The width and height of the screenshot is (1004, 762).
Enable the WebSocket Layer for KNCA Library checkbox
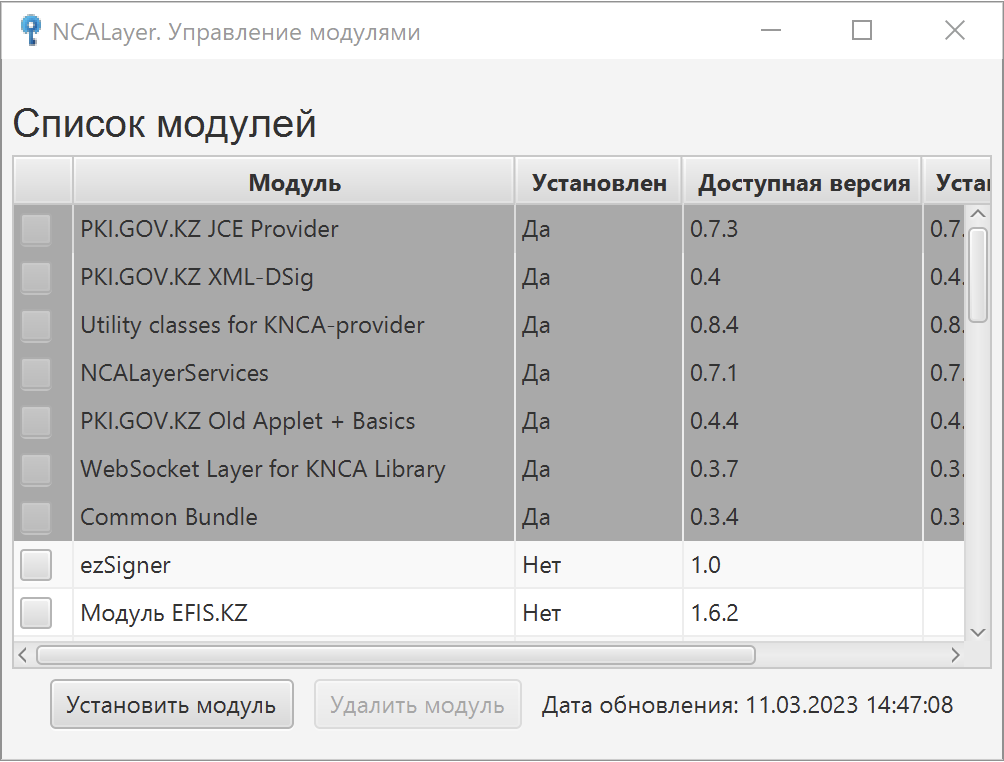pyautogui.click(x=35, y=469)
